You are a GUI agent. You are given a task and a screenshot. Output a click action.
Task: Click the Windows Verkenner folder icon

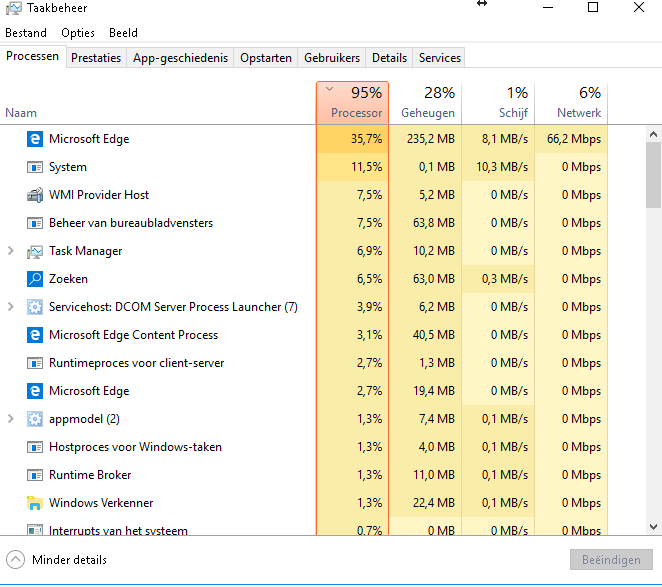[x=35, y=503]
